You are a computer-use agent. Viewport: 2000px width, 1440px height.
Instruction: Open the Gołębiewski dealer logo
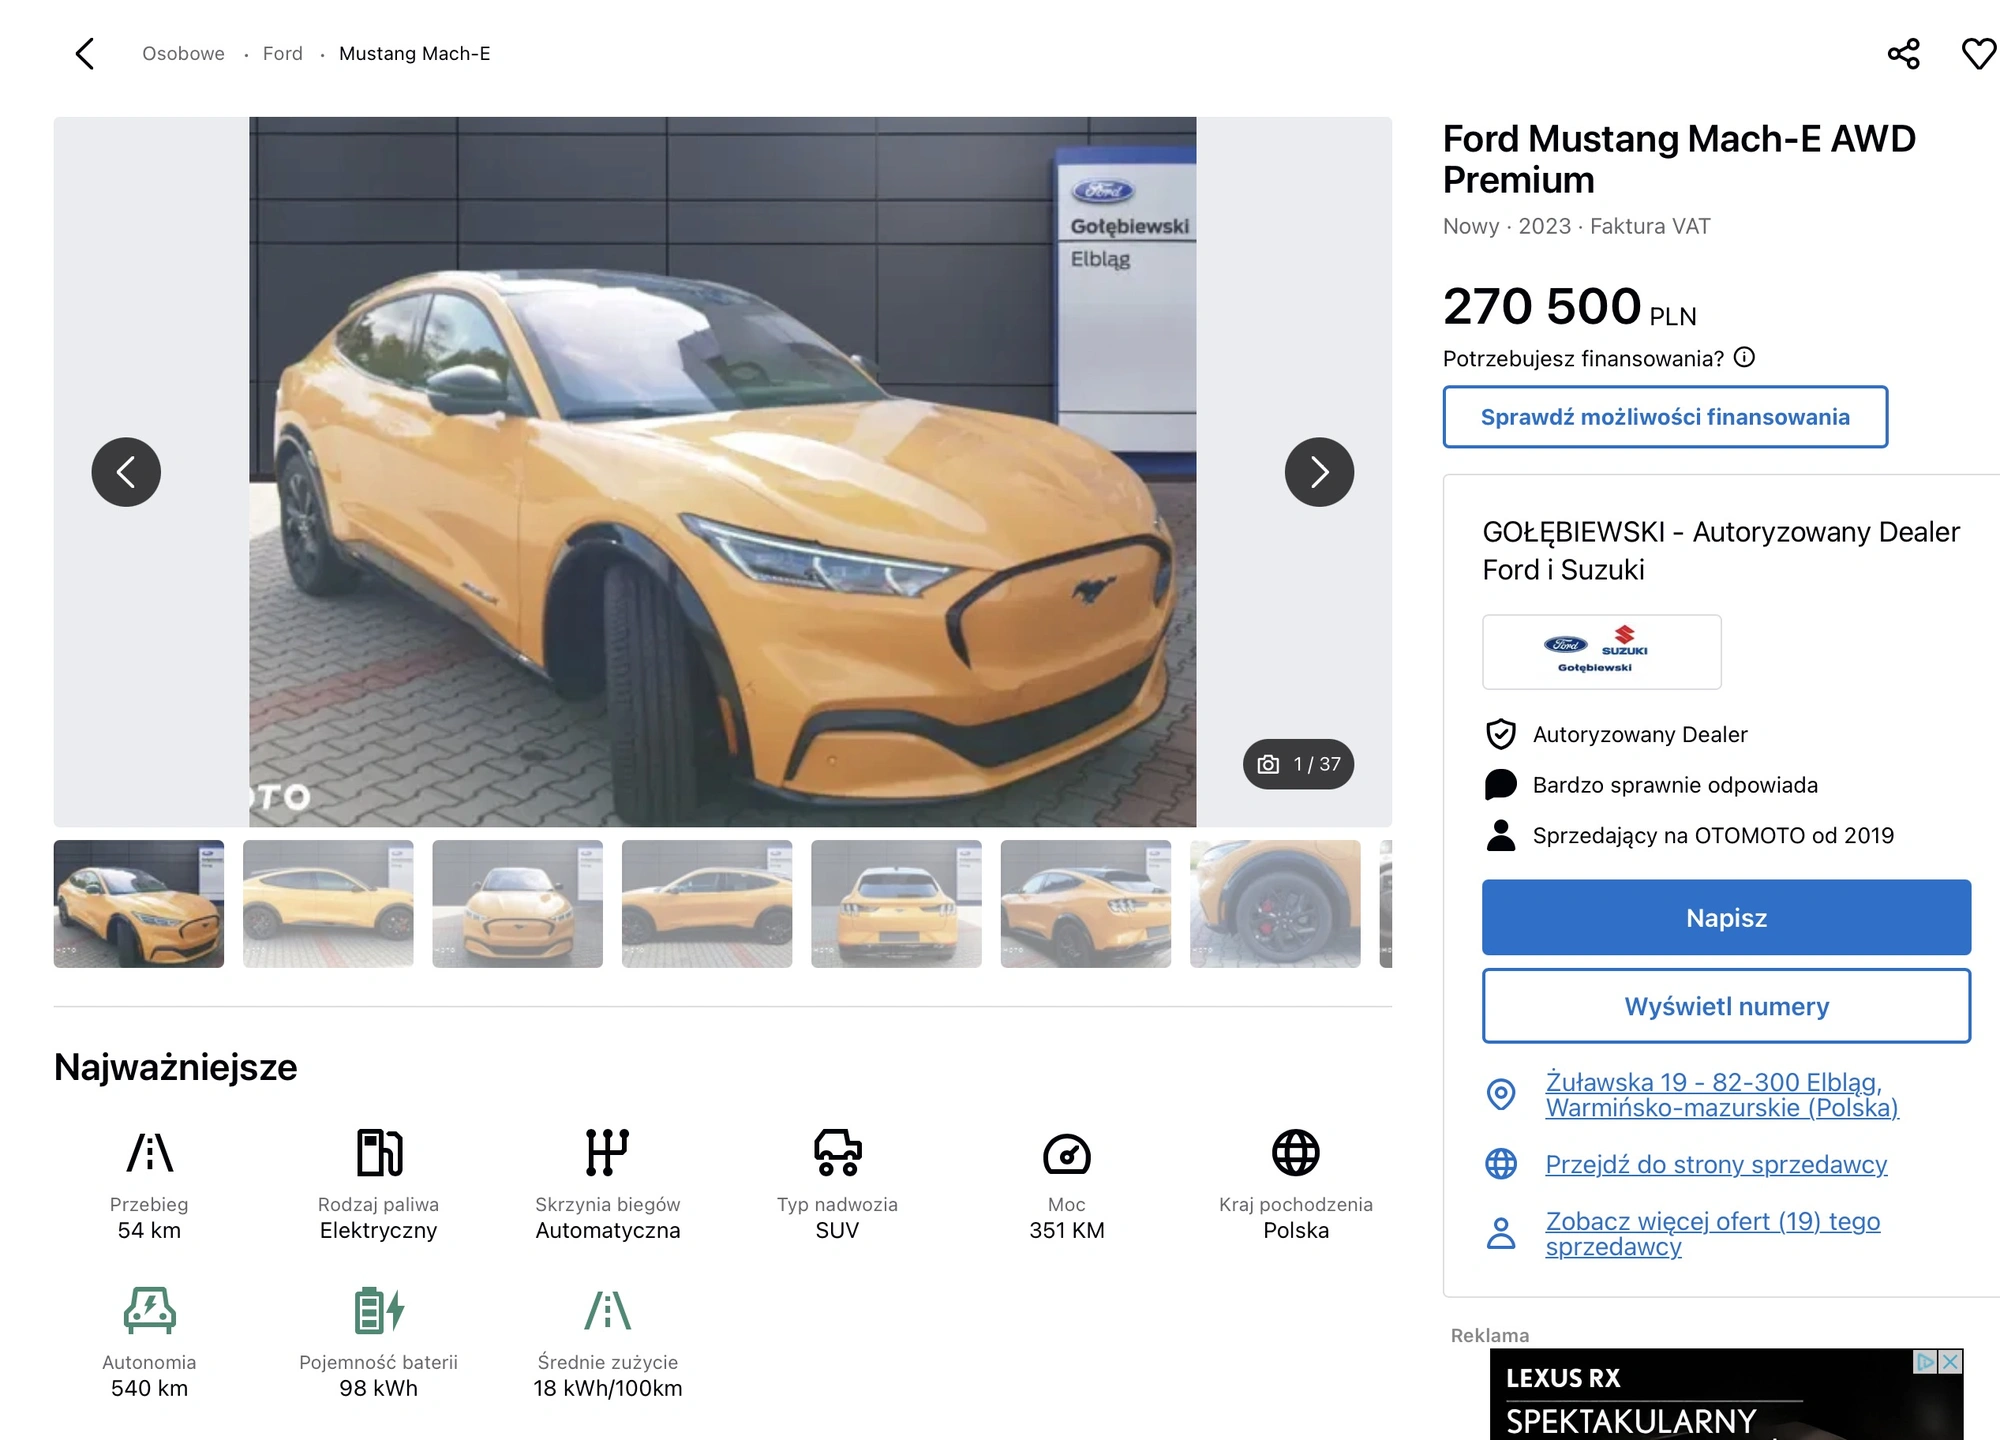1601,652
